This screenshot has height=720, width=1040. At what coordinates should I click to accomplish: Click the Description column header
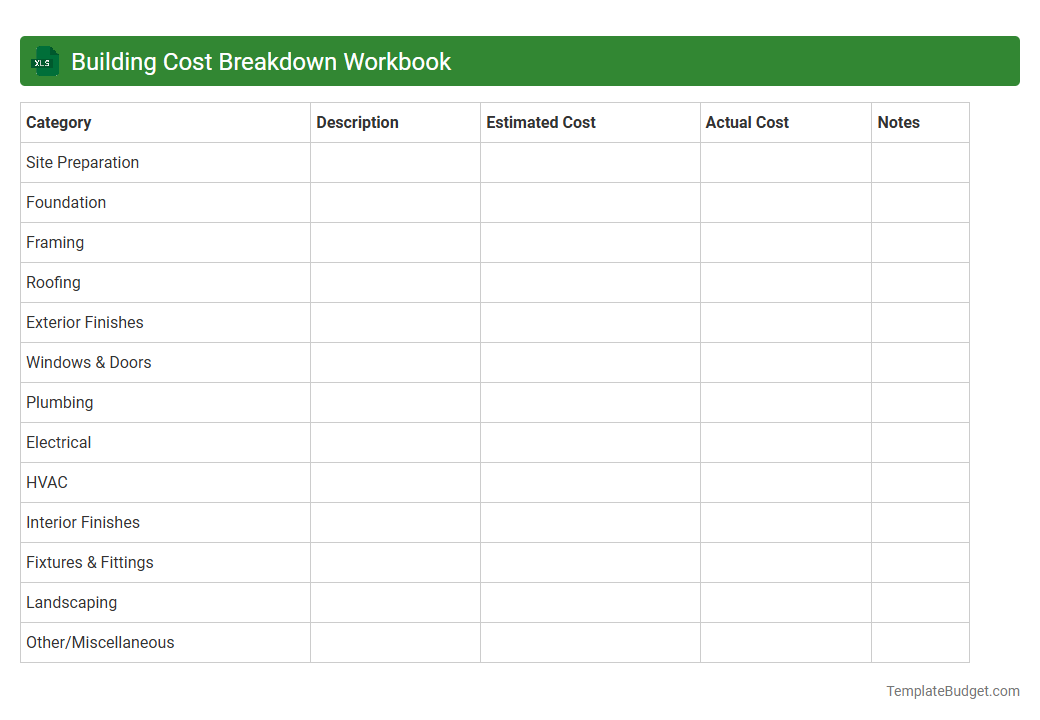point(357,122)
